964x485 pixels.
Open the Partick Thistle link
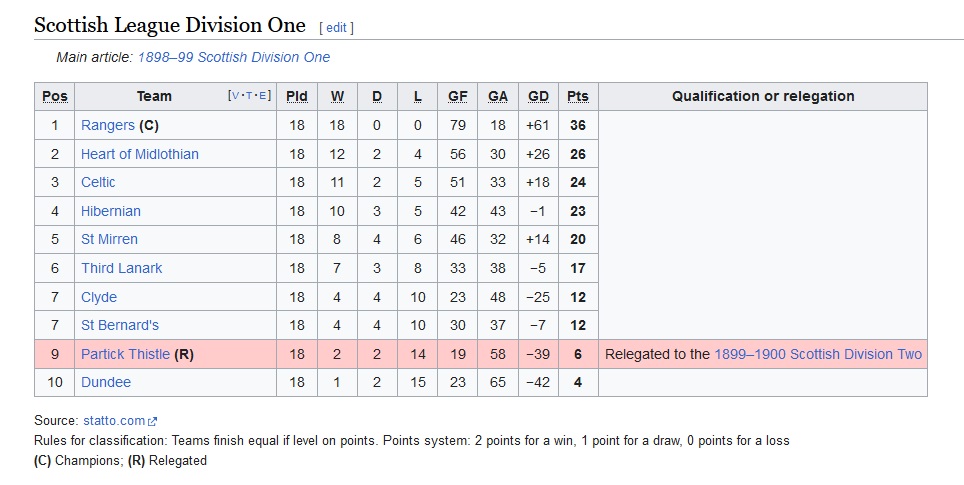[125, 354]
